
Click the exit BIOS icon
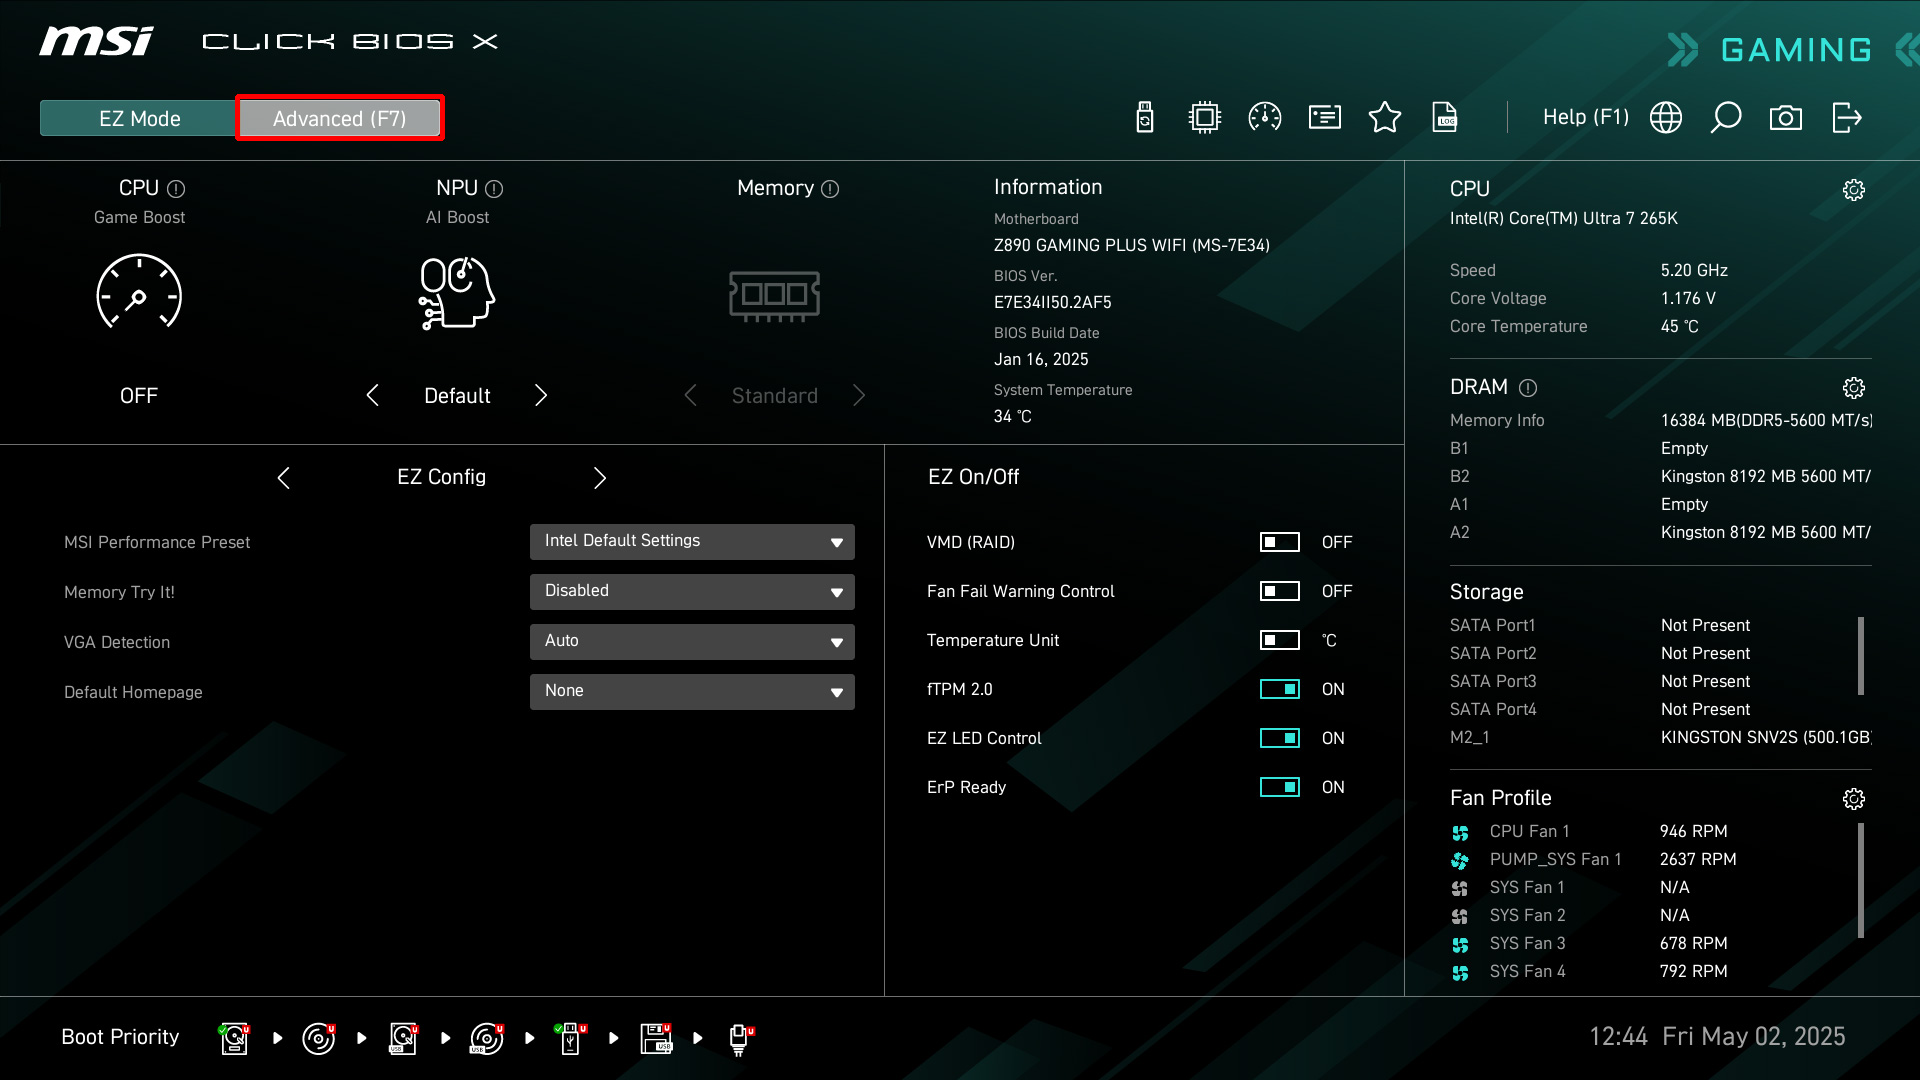pos(1846,117)
